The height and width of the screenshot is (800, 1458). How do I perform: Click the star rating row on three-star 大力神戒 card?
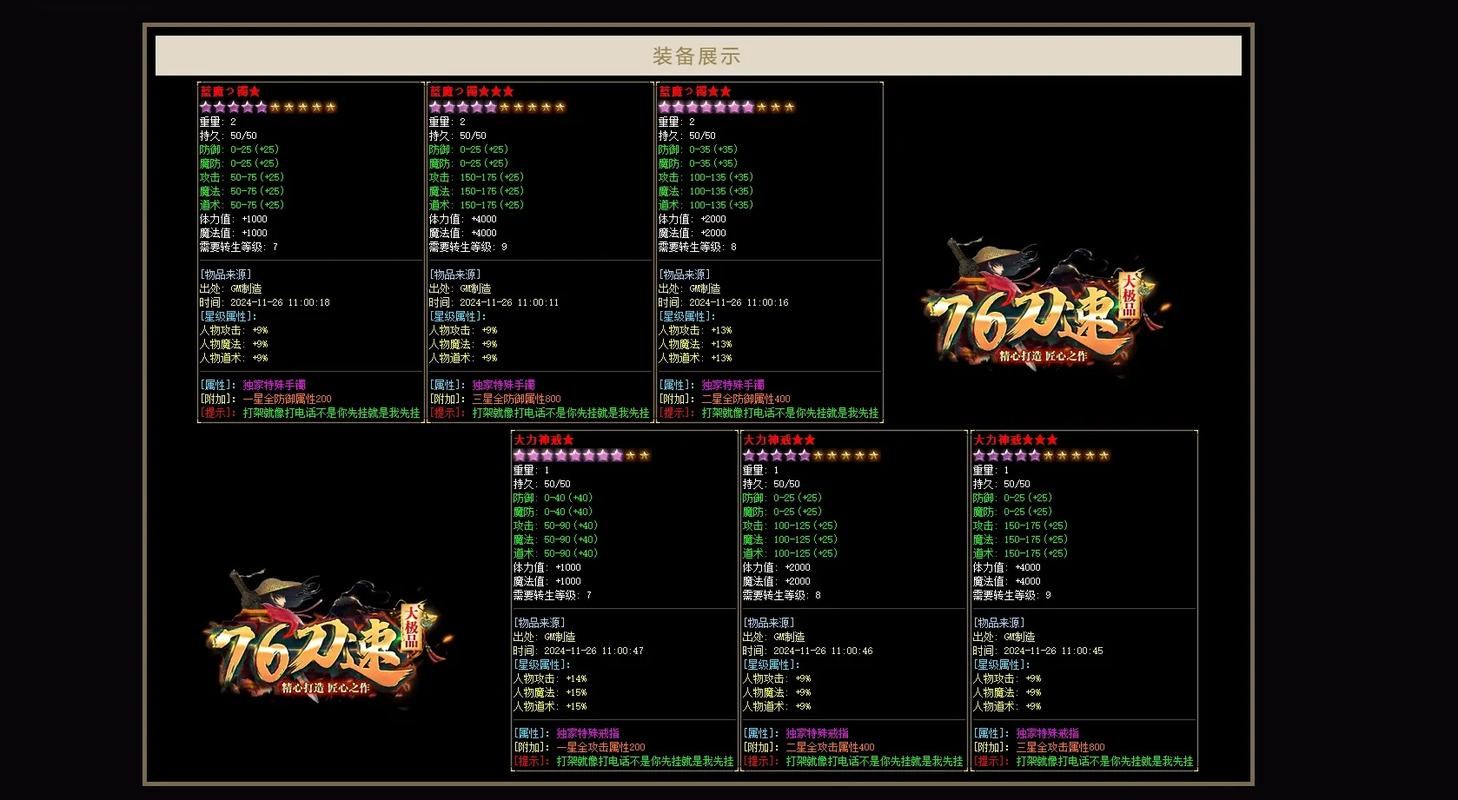(1041, 455)
